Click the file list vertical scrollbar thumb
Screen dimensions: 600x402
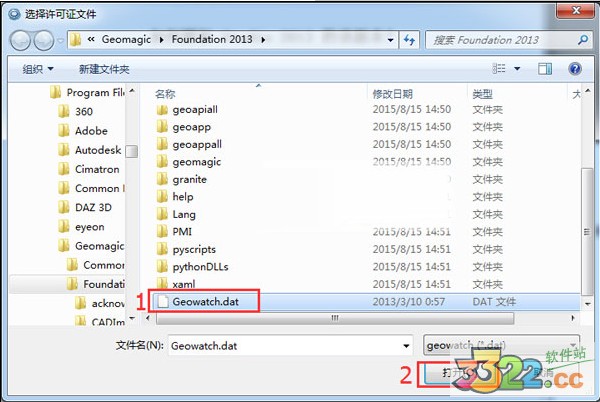pos(587,231)
